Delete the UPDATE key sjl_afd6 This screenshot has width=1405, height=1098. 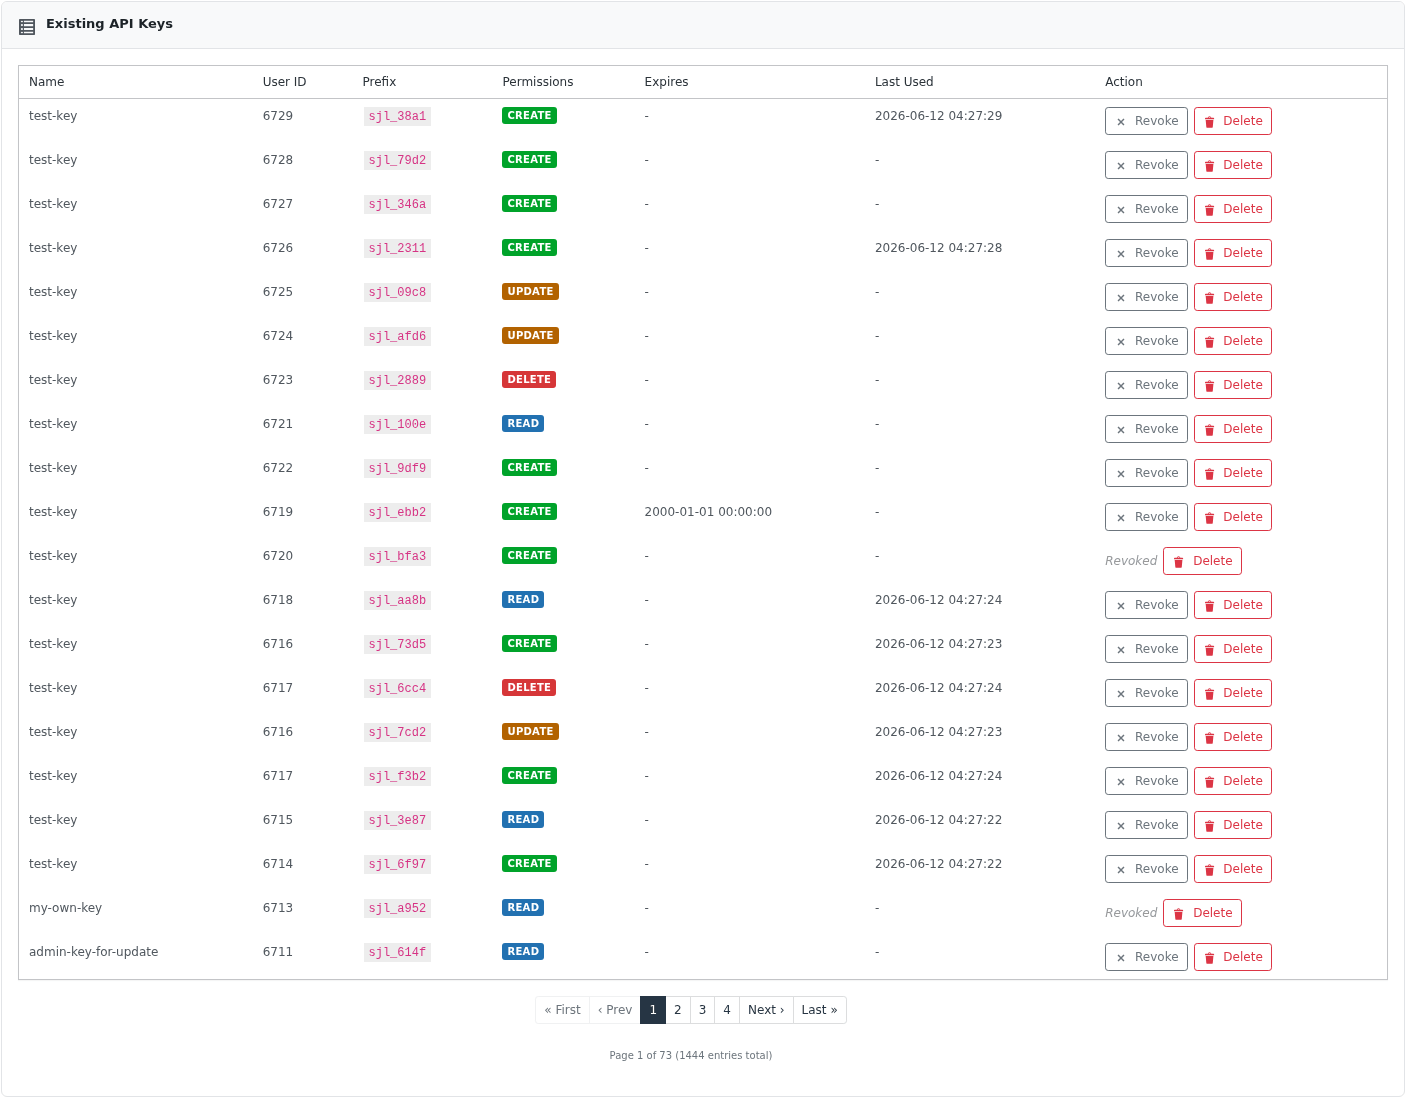click(x=1233, y=341)
